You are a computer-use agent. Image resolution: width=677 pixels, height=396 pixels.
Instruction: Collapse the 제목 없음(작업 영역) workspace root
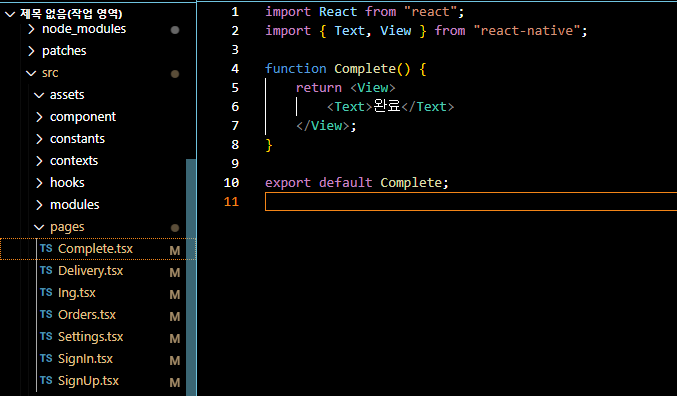click(x=10, y=14)
